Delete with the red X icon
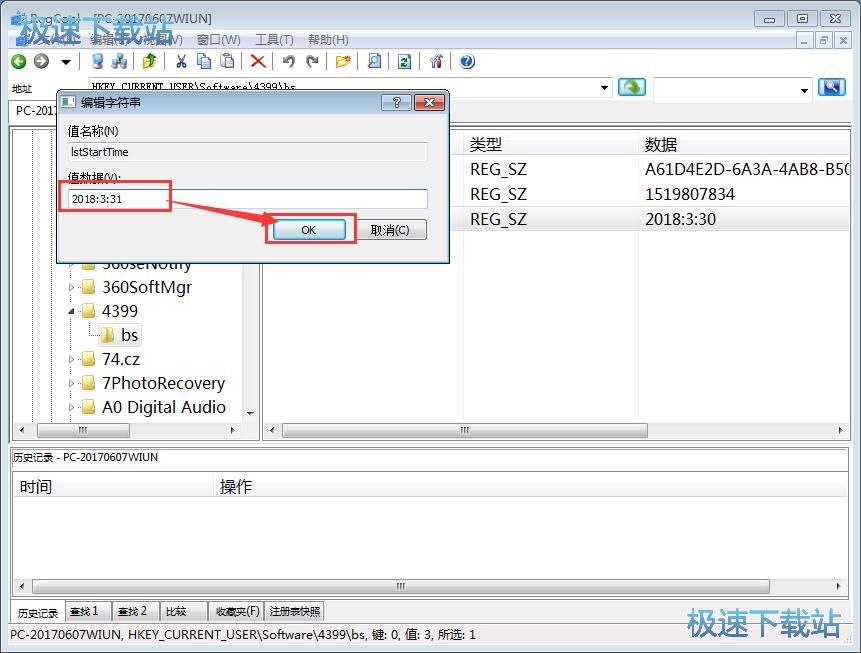The width and height of the screenshot is (861, 653). 258,62
